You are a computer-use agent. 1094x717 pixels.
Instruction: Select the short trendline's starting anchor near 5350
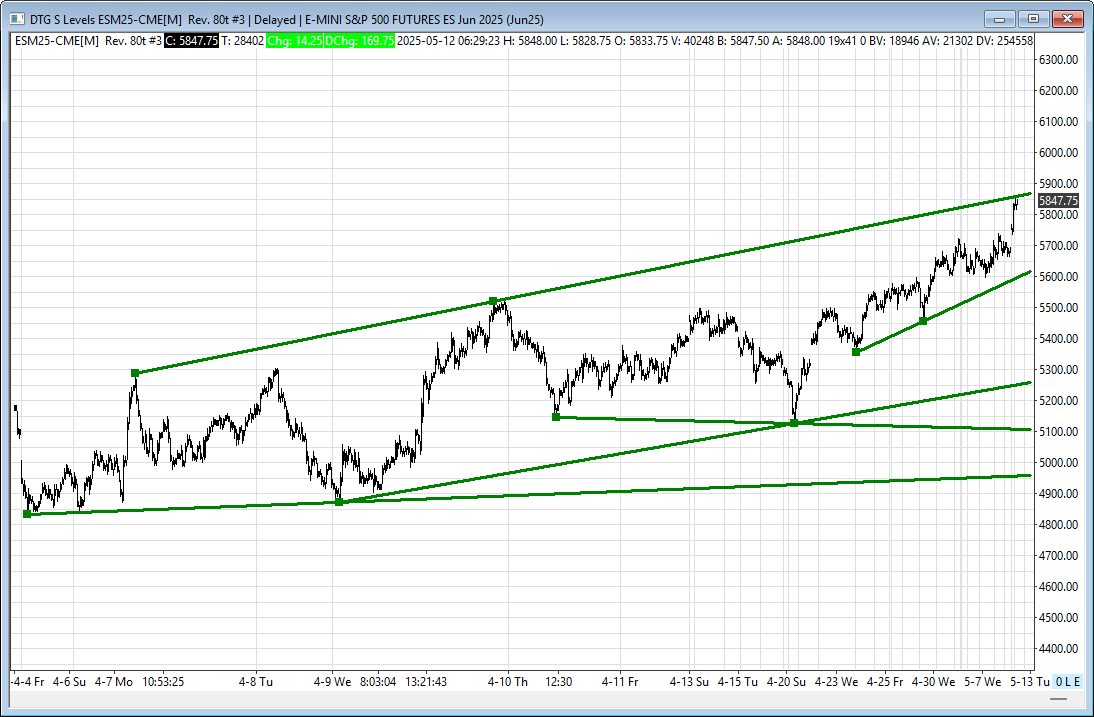pyautogui.click(x=856, y=352)
